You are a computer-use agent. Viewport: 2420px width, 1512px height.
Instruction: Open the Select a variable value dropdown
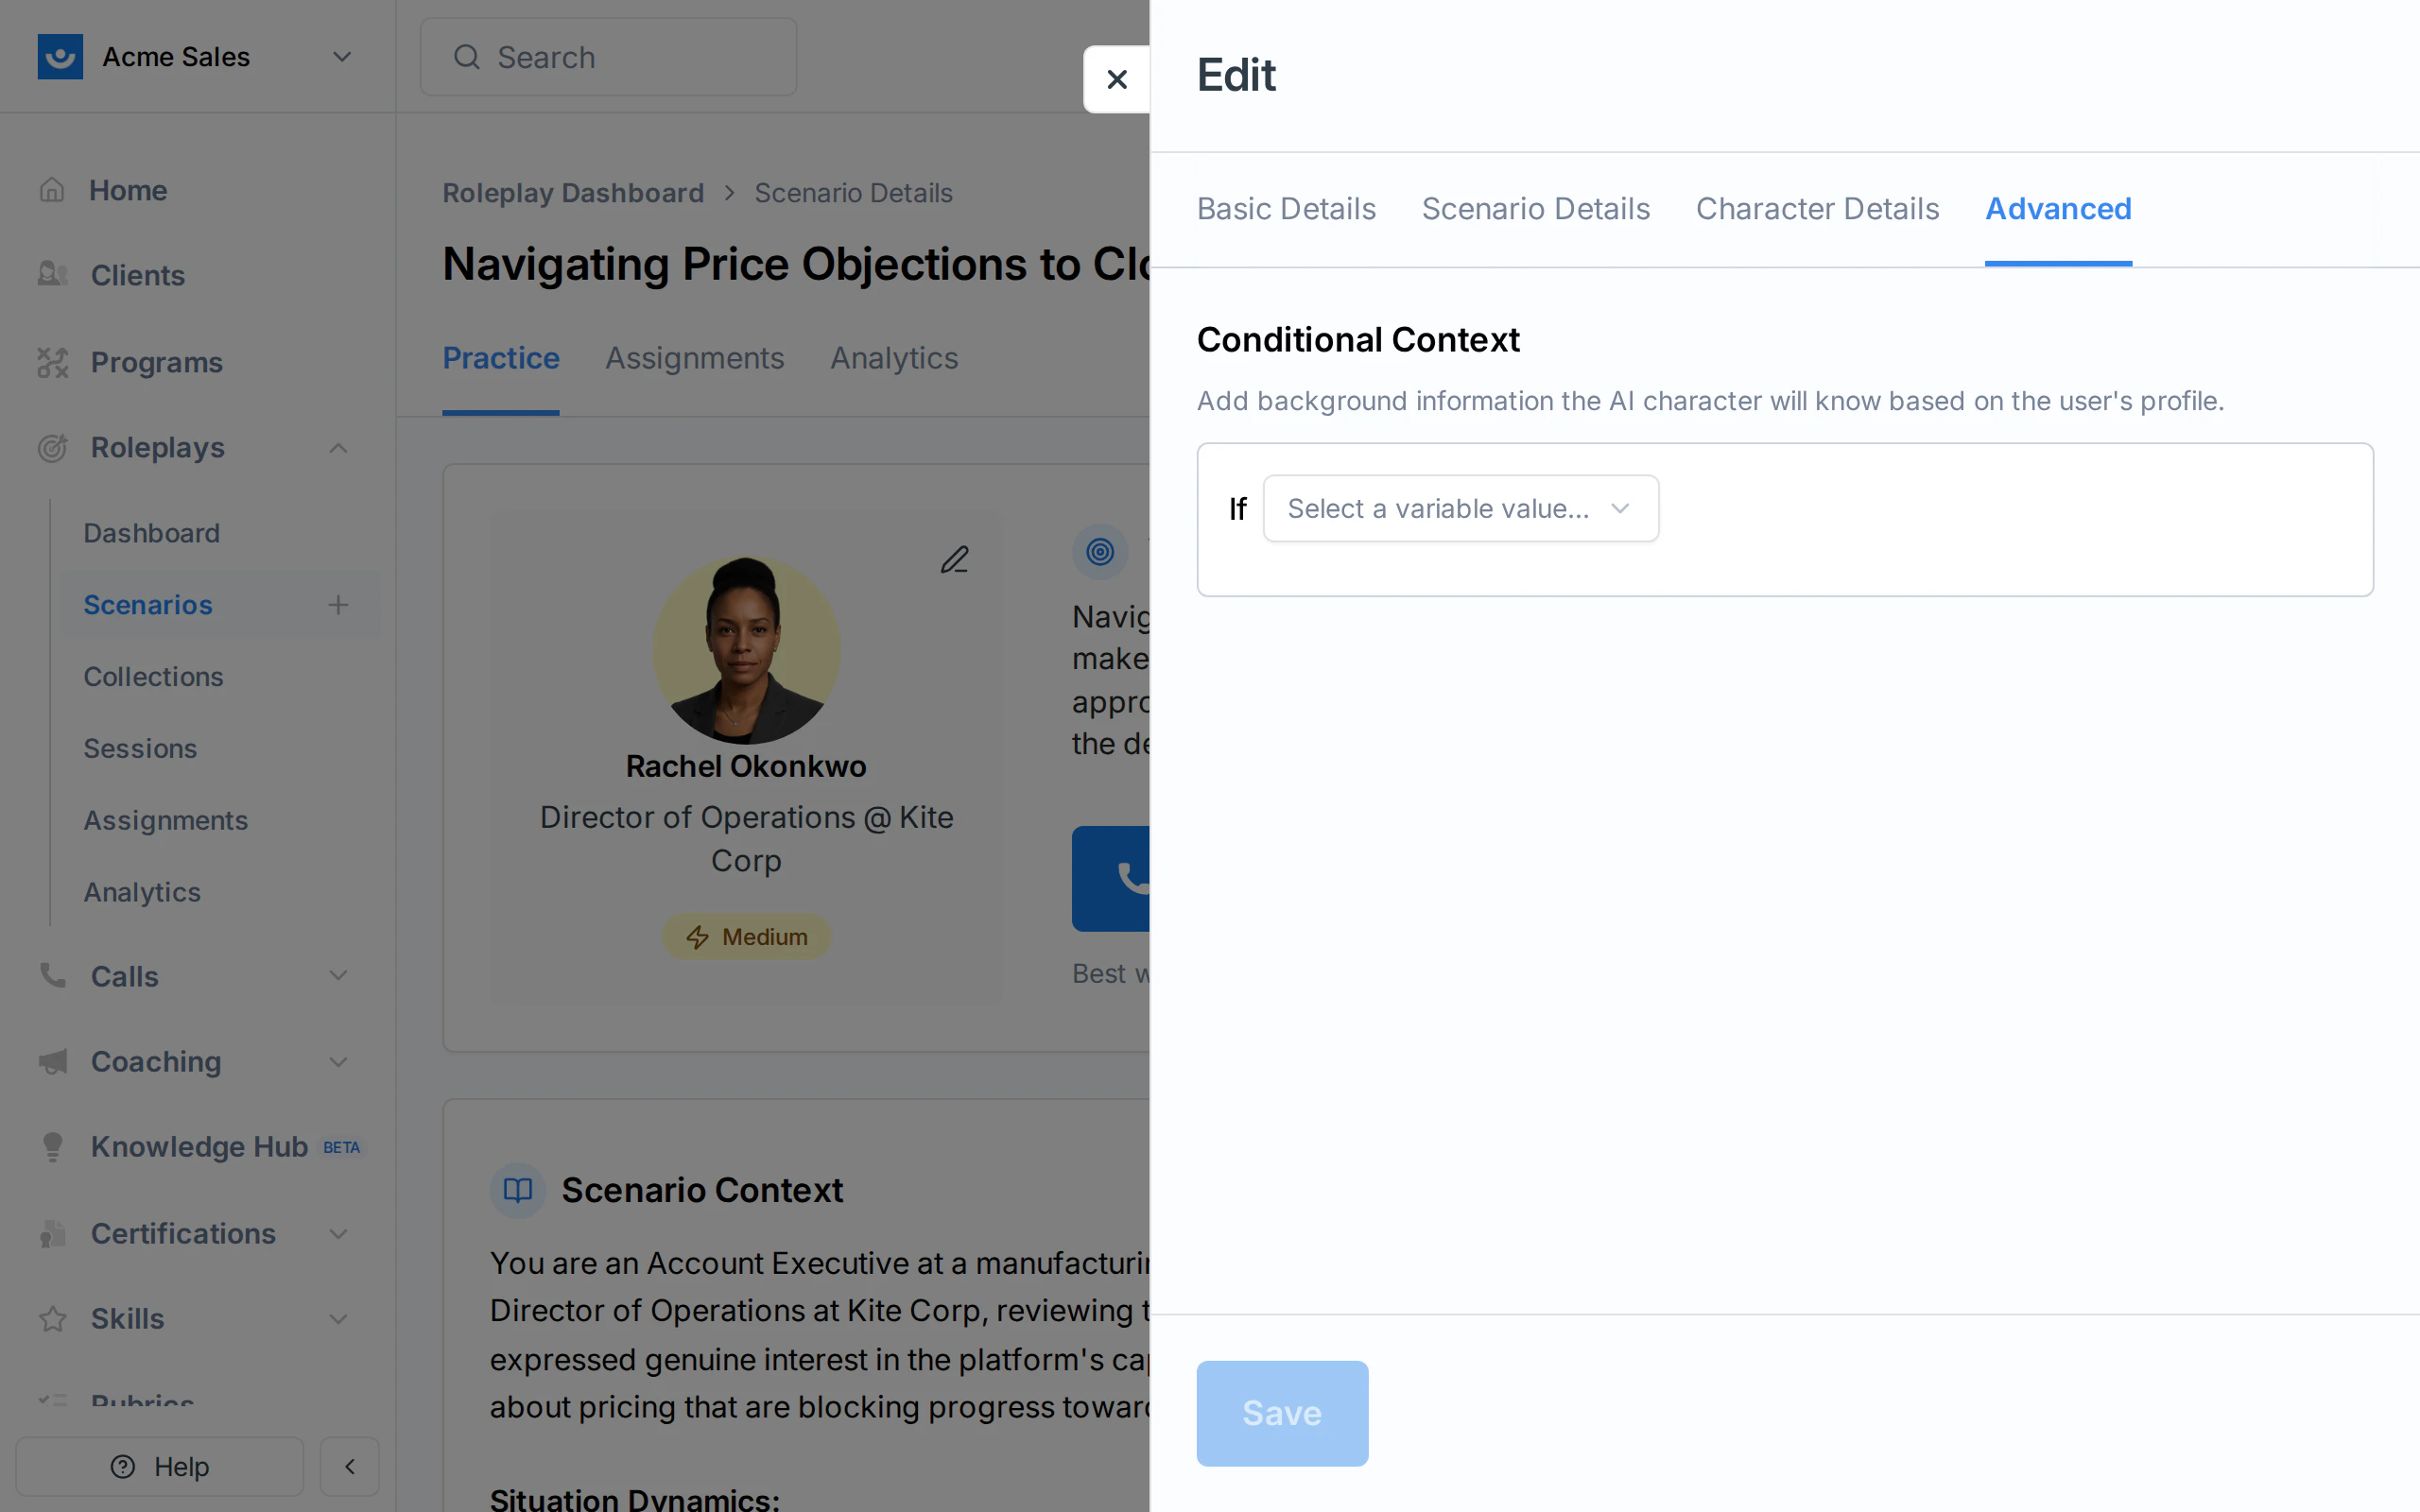pos(1459,508)
